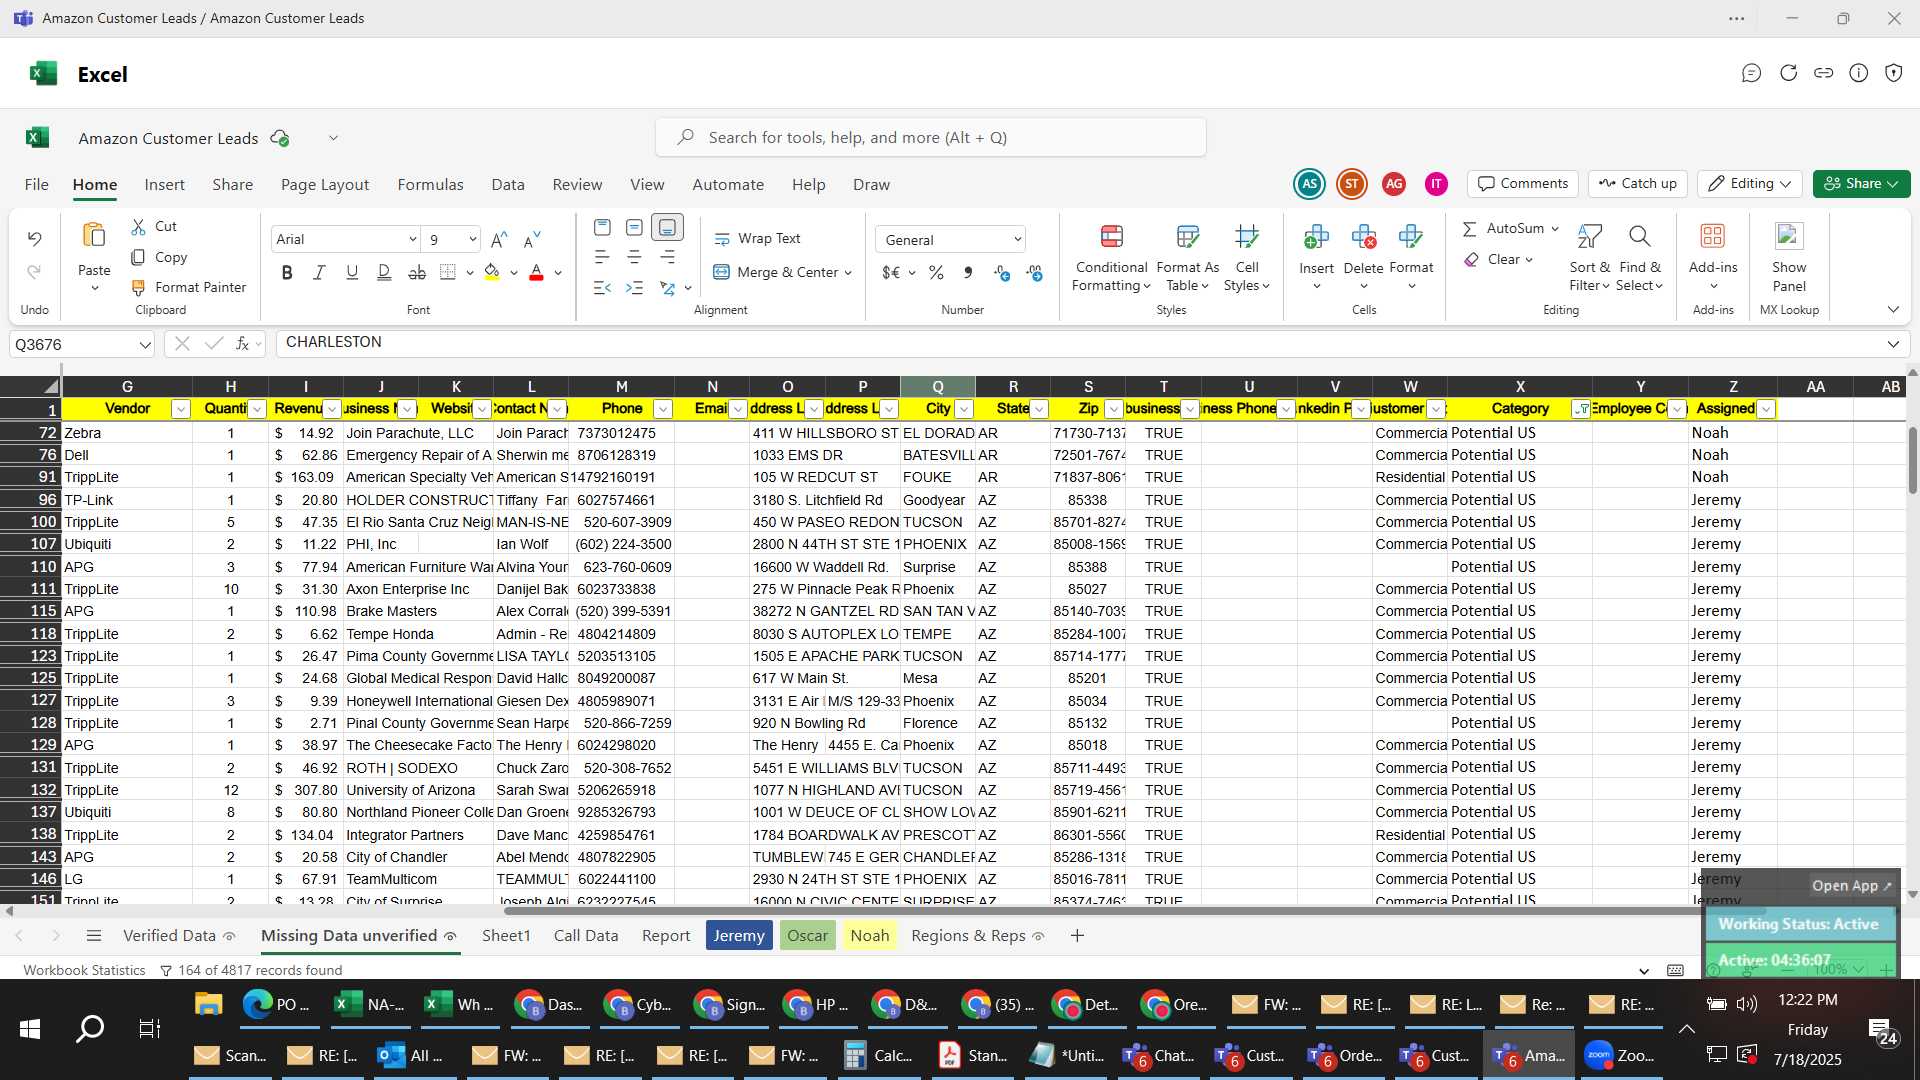
Task: Show the MX Lookup panel
Action: pos(1789,258)
